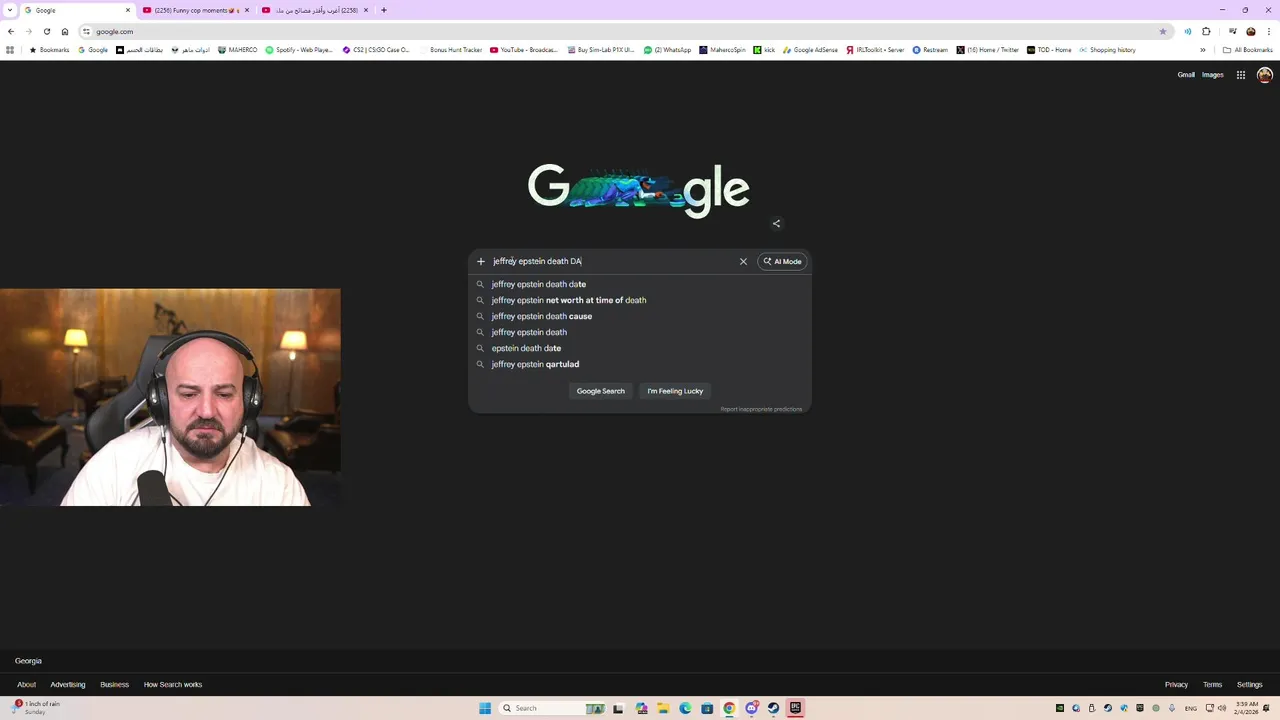Open the All Bookmarks folder
The width and height of the screenshot is (1280, 720).
(x=1247, y=50)
